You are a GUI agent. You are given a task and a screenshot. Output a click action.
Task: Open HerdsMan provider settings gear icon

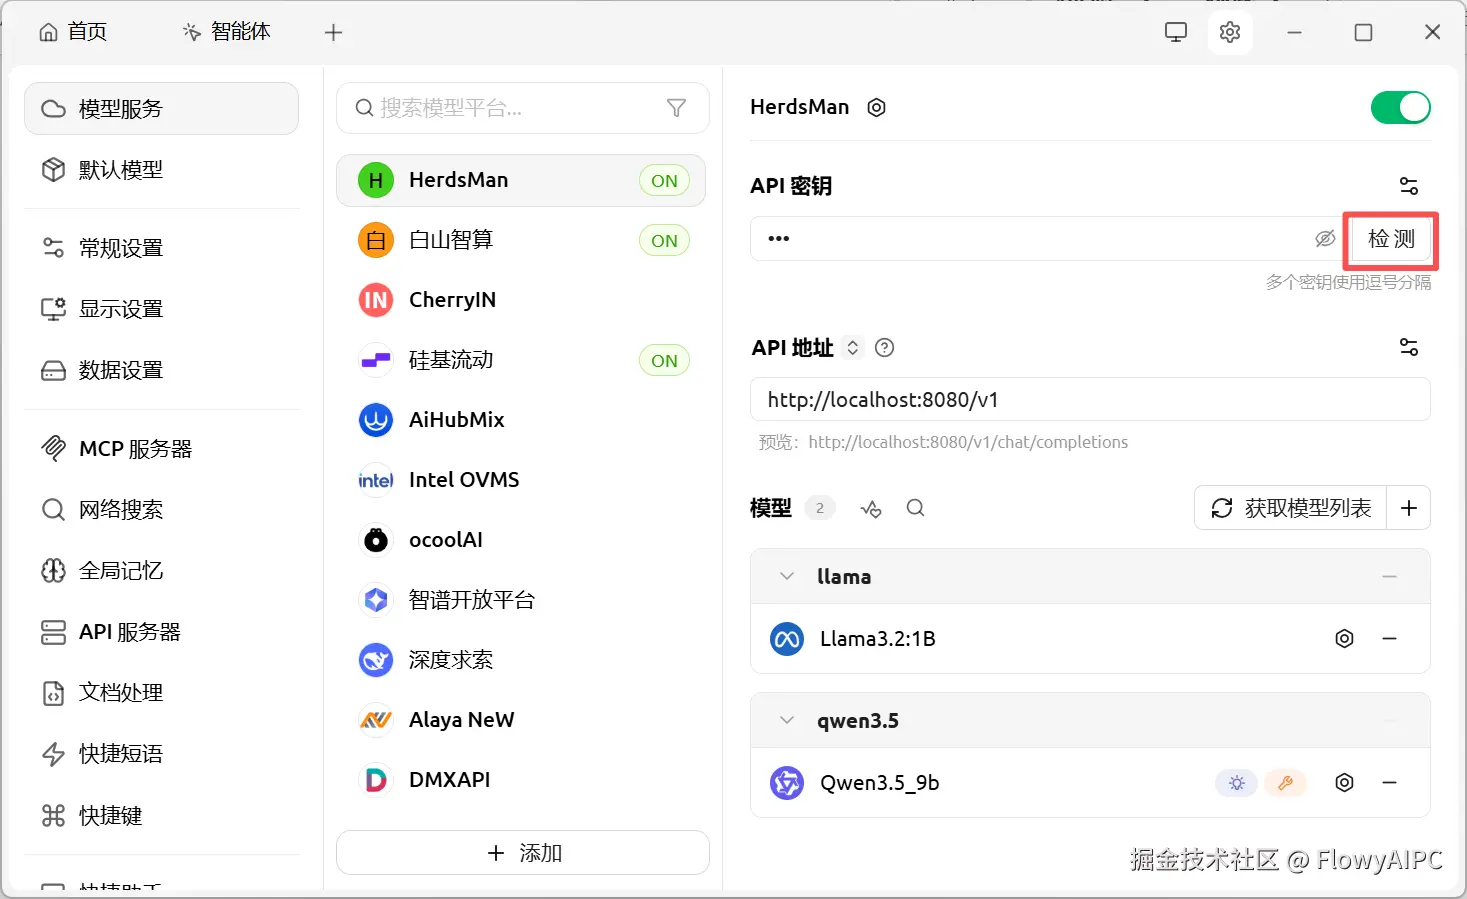876,107
